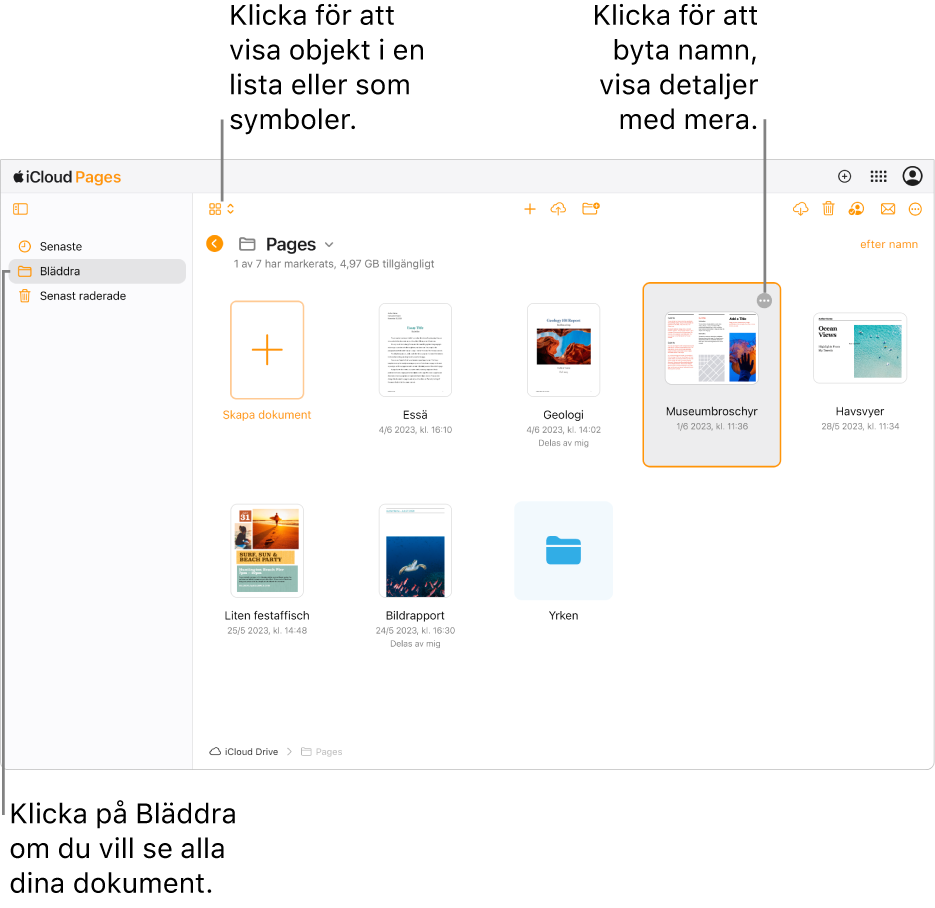Viewport: 935px width, 908px height.
Task: Download the selection with the cloud download icon
Action: (x=800, y=209)
